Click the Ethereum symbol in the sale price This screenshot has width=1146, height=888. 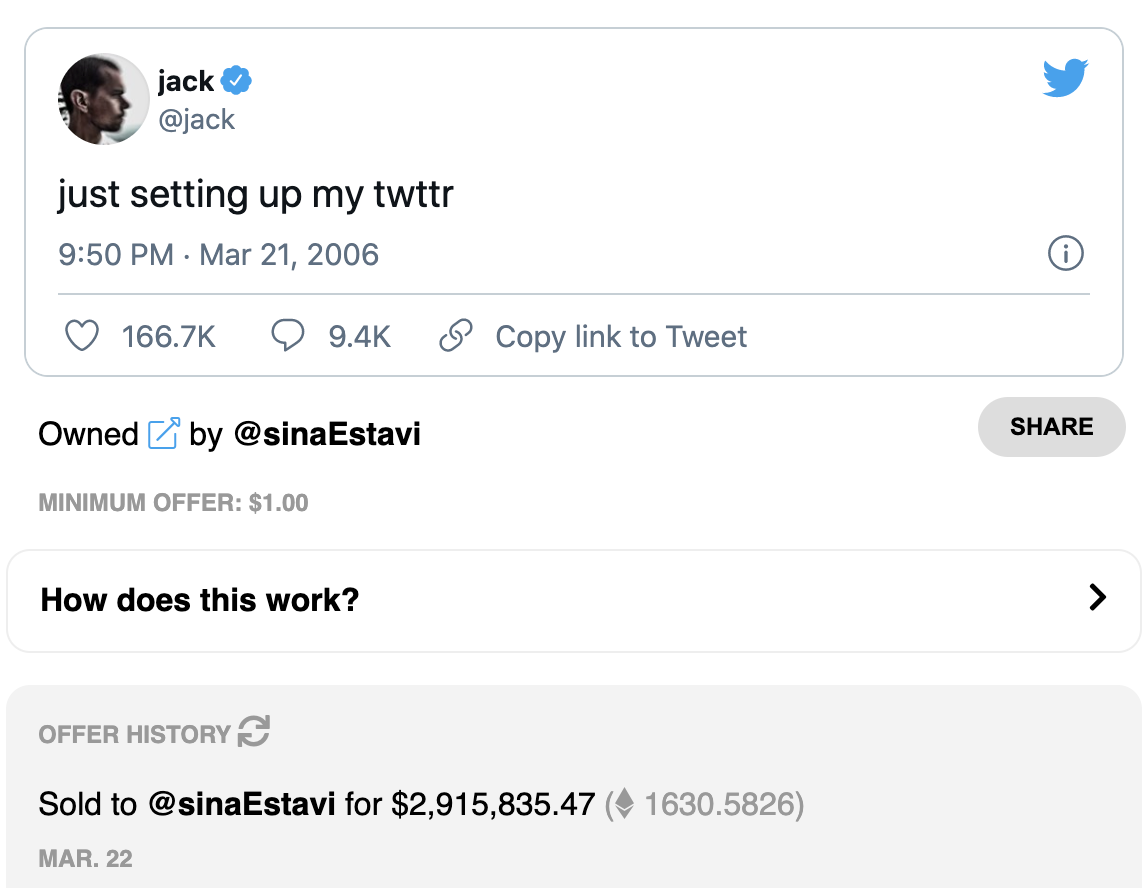[x=624, y=804]
